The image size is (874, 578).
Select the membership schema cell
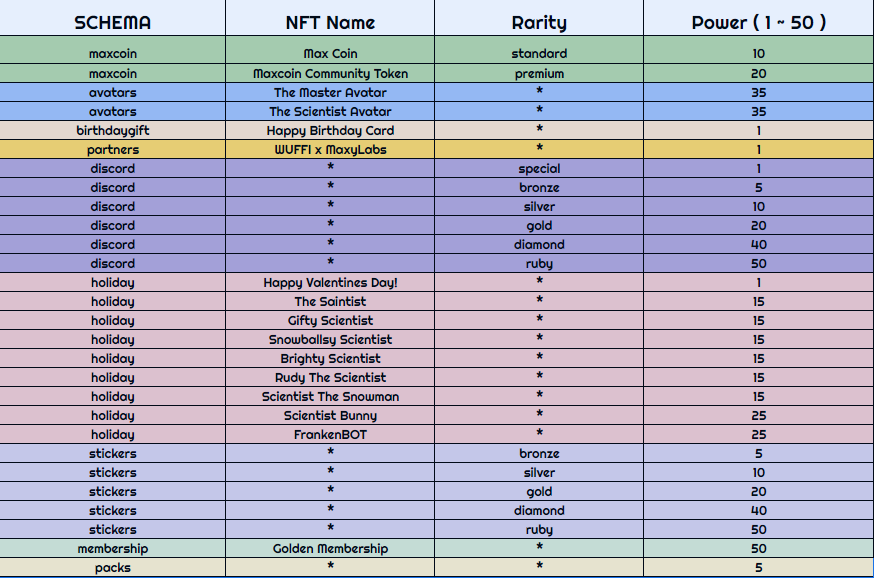[x=112, y=548]
